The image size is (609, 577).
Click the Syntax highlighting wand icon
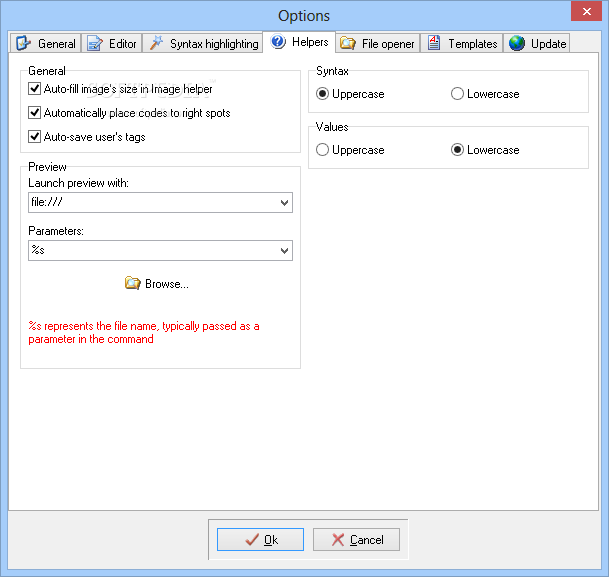tap(156, 43)
